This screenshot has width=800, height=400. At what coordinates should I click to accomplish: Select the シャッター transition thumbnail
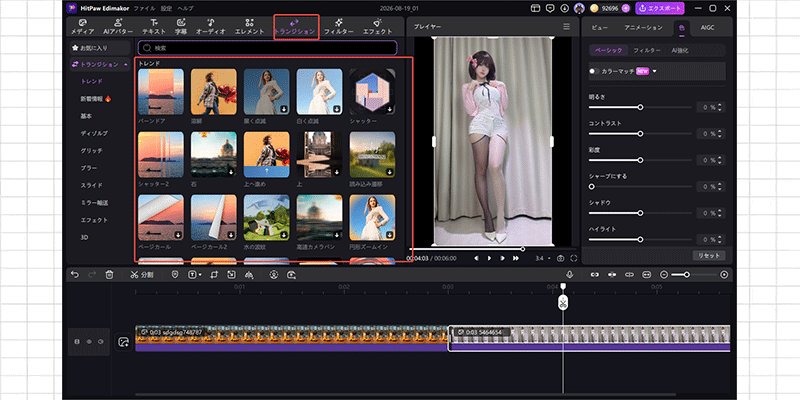[x=372, y=92]
